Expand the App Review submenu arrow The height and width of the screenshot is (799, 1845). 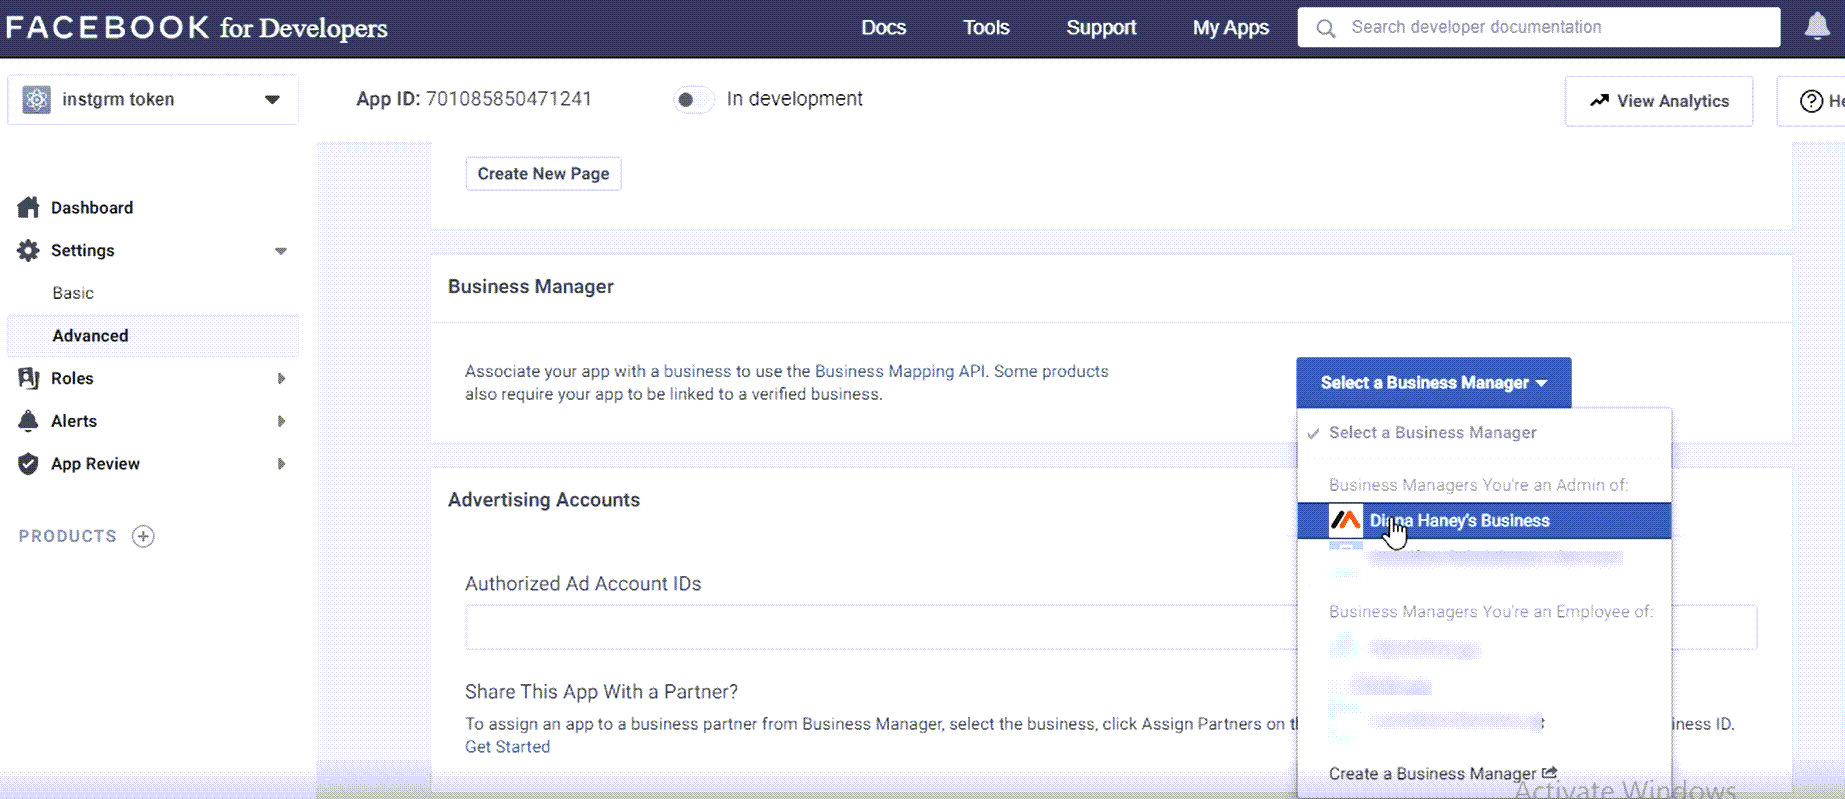(281, 464)
